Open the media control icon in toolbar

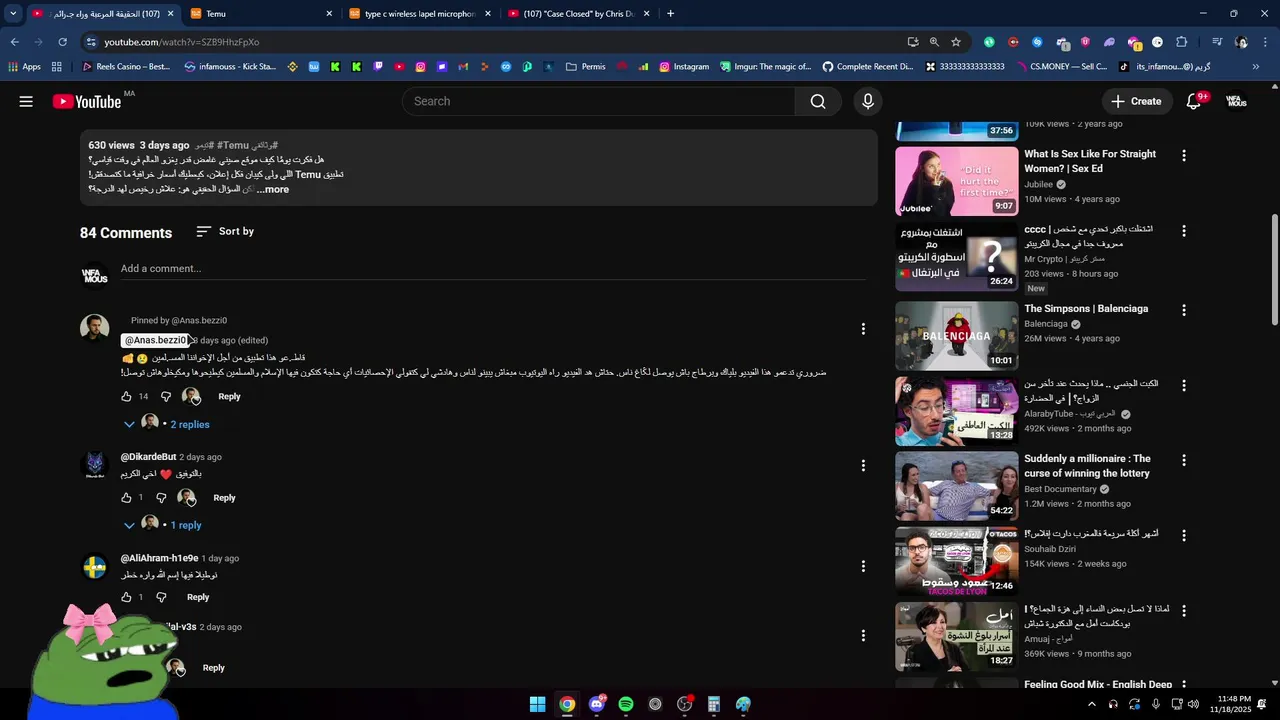pos(1217,42)
